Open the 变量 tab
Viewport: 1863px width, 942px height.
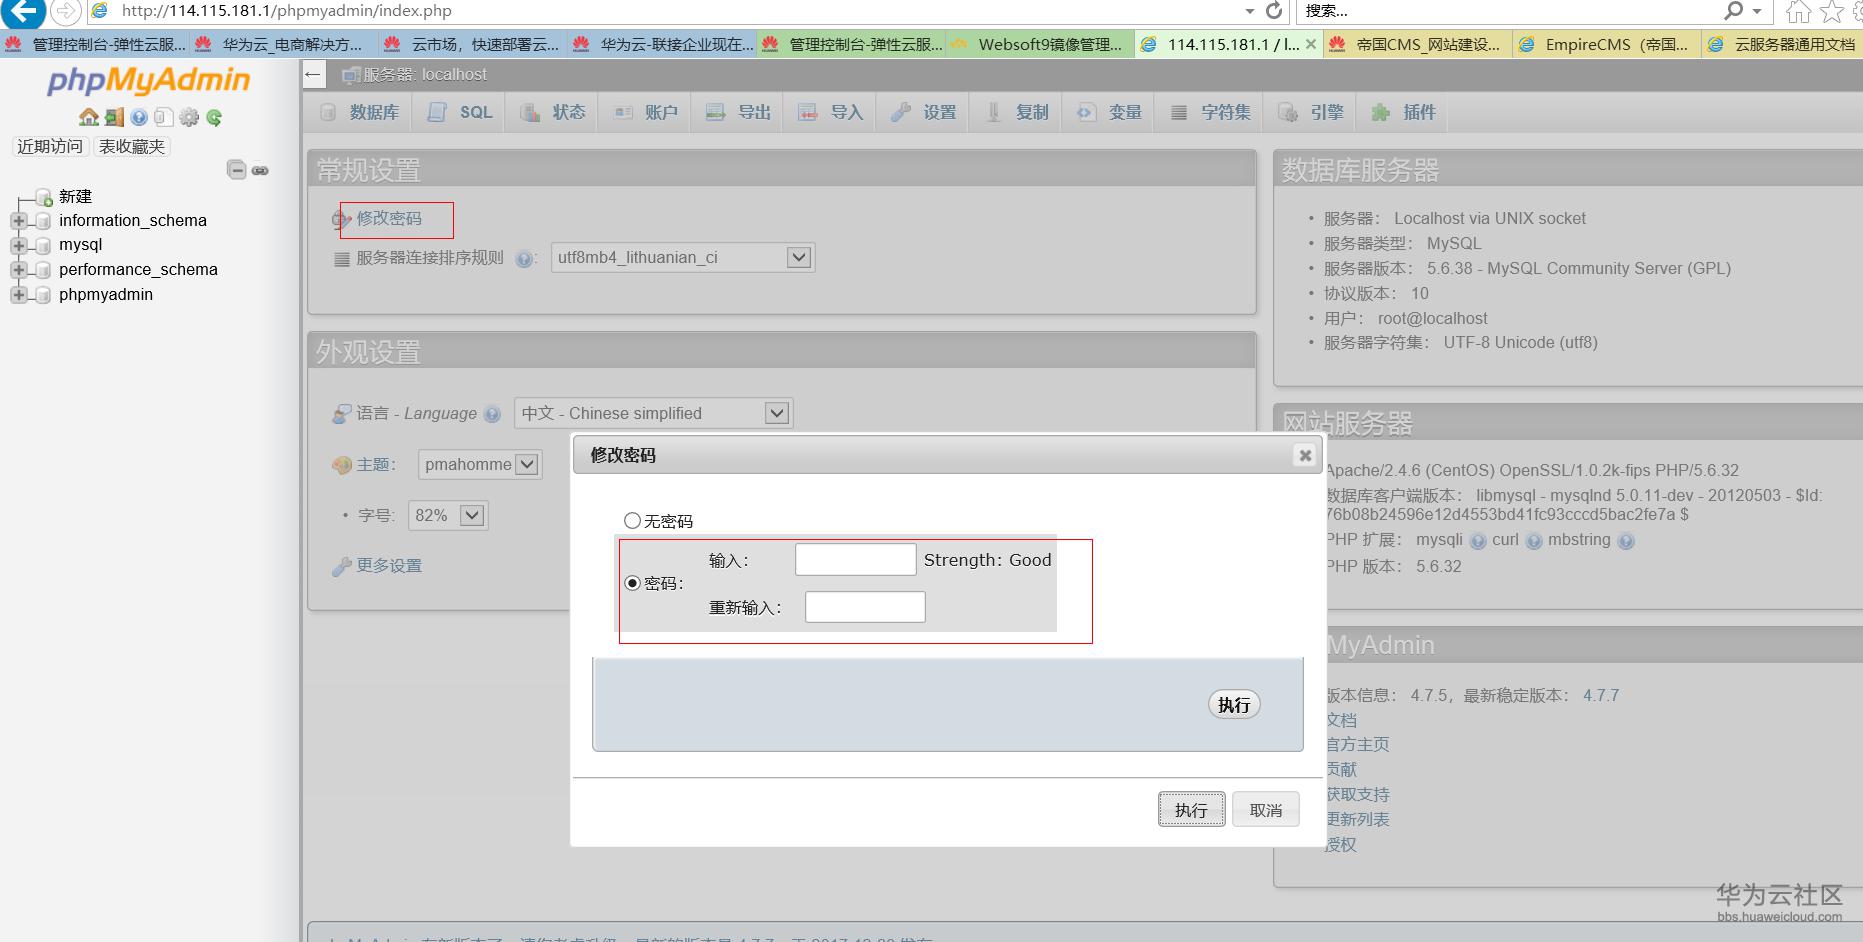pos(1109,112)
